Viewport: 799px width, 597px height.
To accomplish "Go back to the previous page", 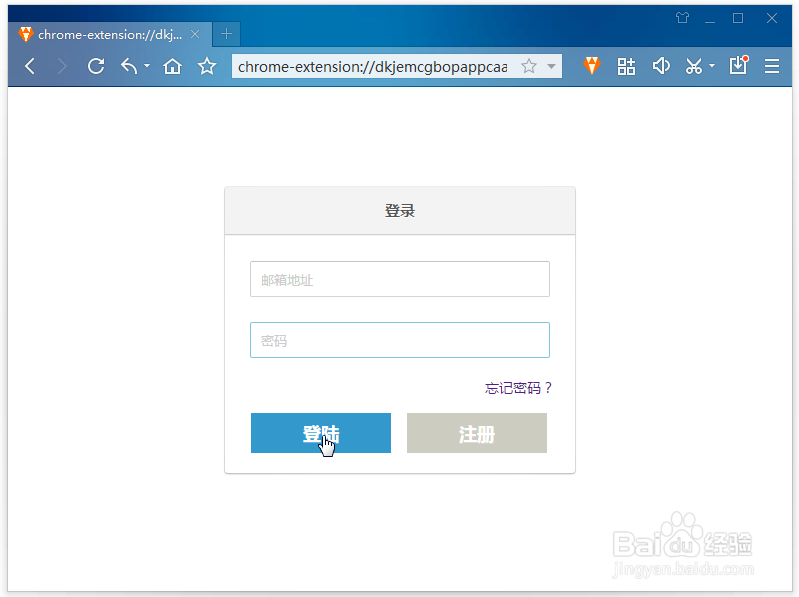I will click(30, 66).
